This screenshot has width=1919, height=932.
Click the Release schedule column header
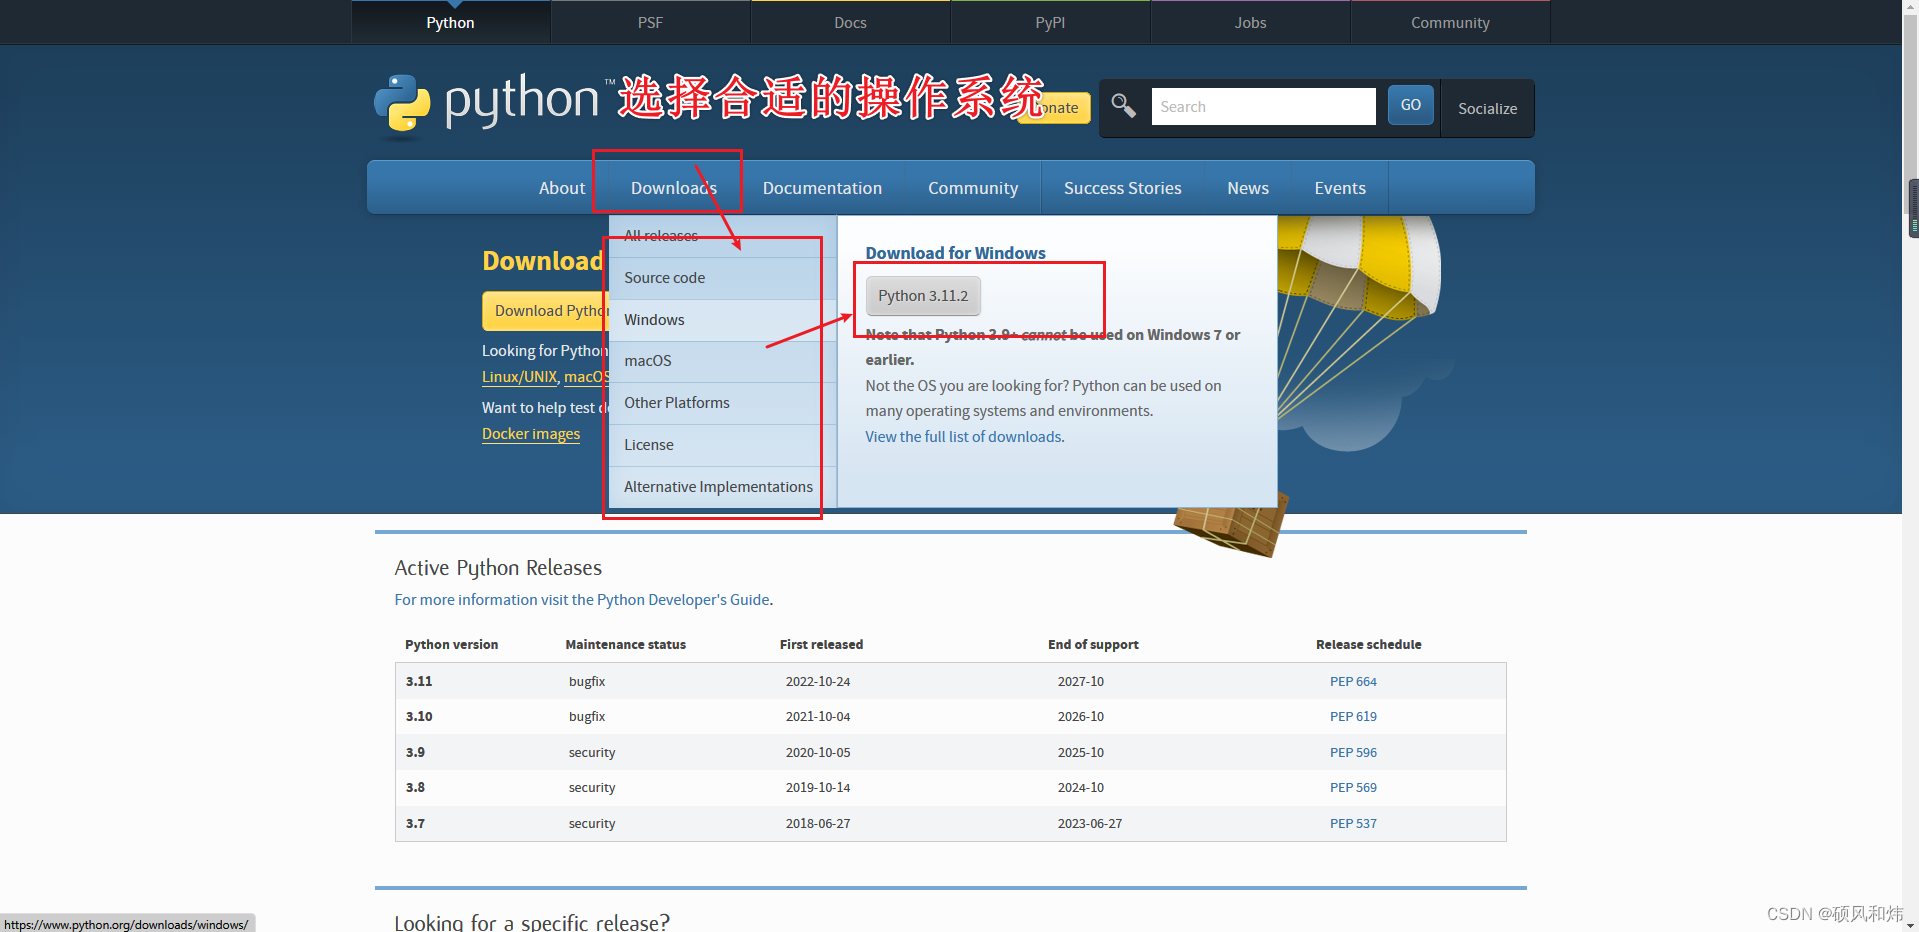[x=1368, y=645]
